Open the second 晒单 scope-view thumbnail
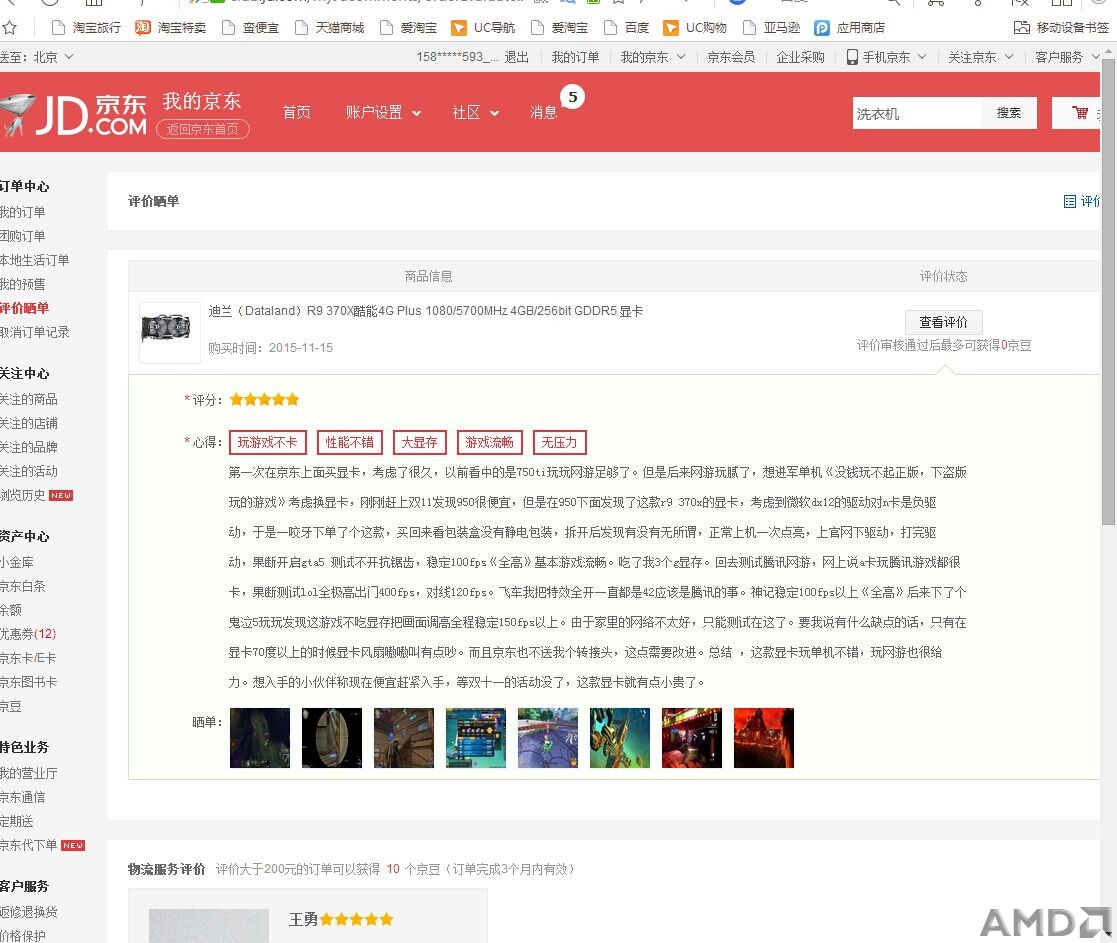1117x943 pixels. coord(332,738)
